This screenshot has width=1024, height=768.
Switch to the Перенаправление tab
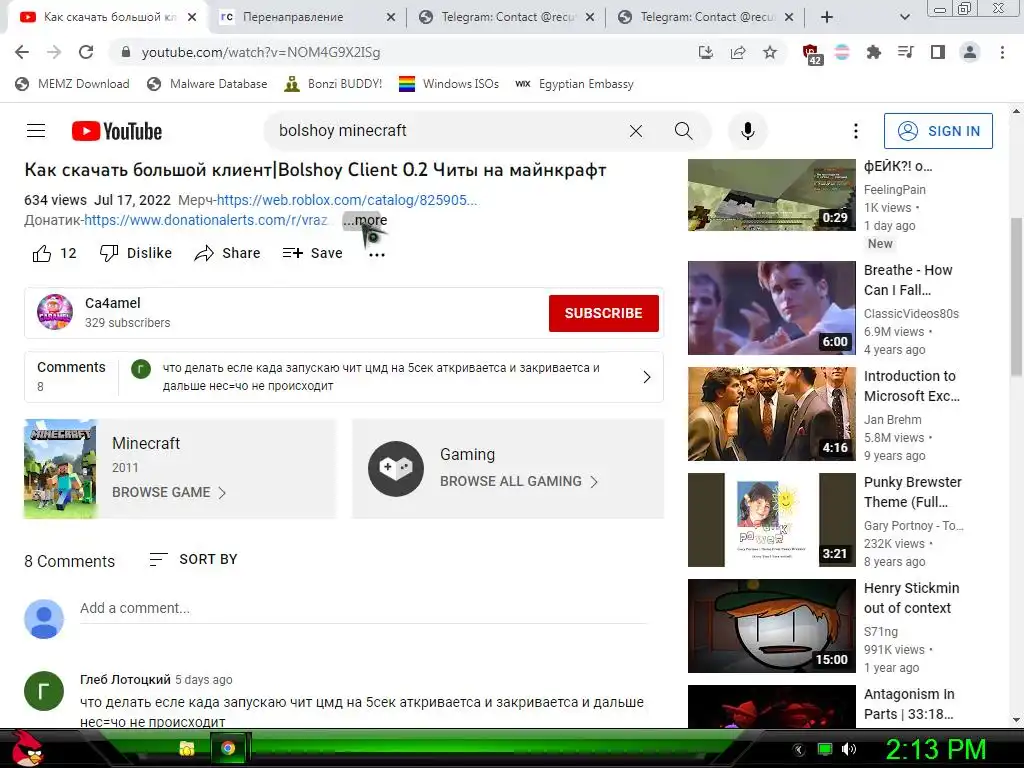[292, 17]
